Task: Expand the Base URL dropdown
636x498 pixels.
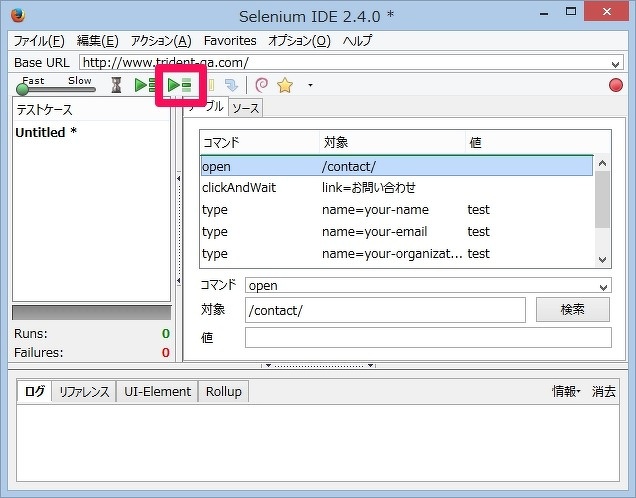Action: (x=615, y=63)
